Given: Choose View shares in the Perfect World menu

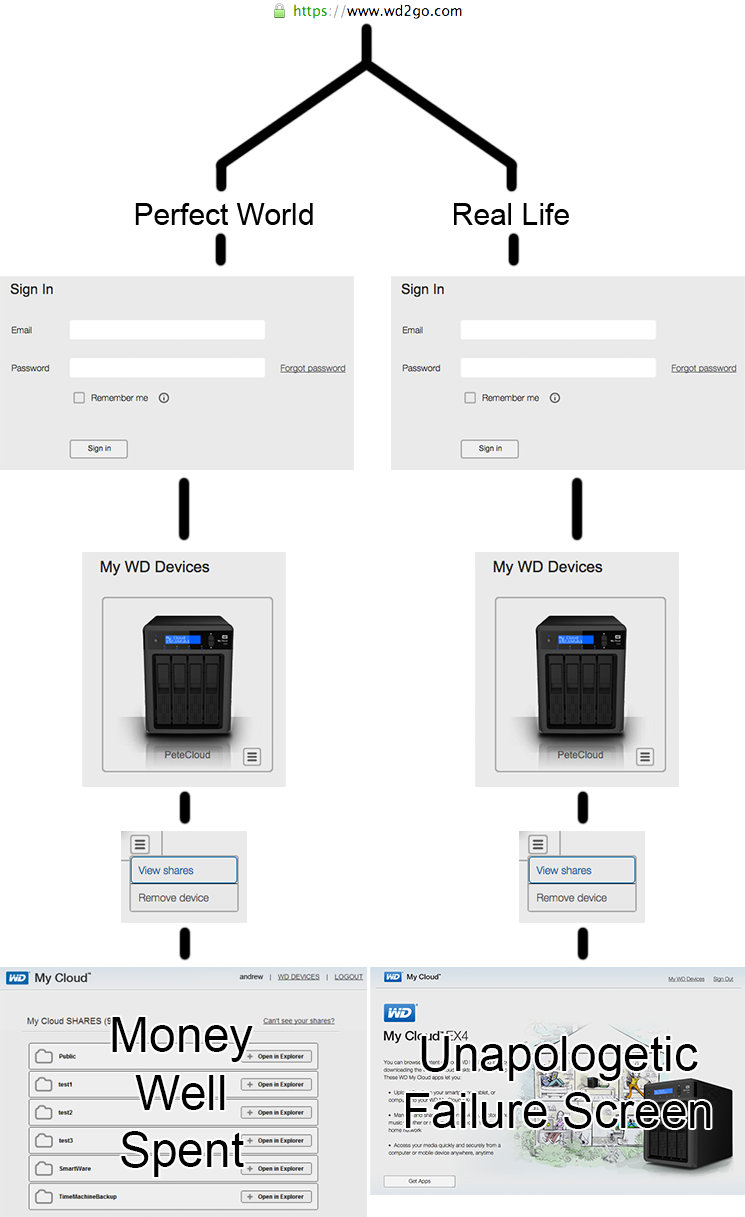Looking at the screenshot, I should click(x=184, y=870).
